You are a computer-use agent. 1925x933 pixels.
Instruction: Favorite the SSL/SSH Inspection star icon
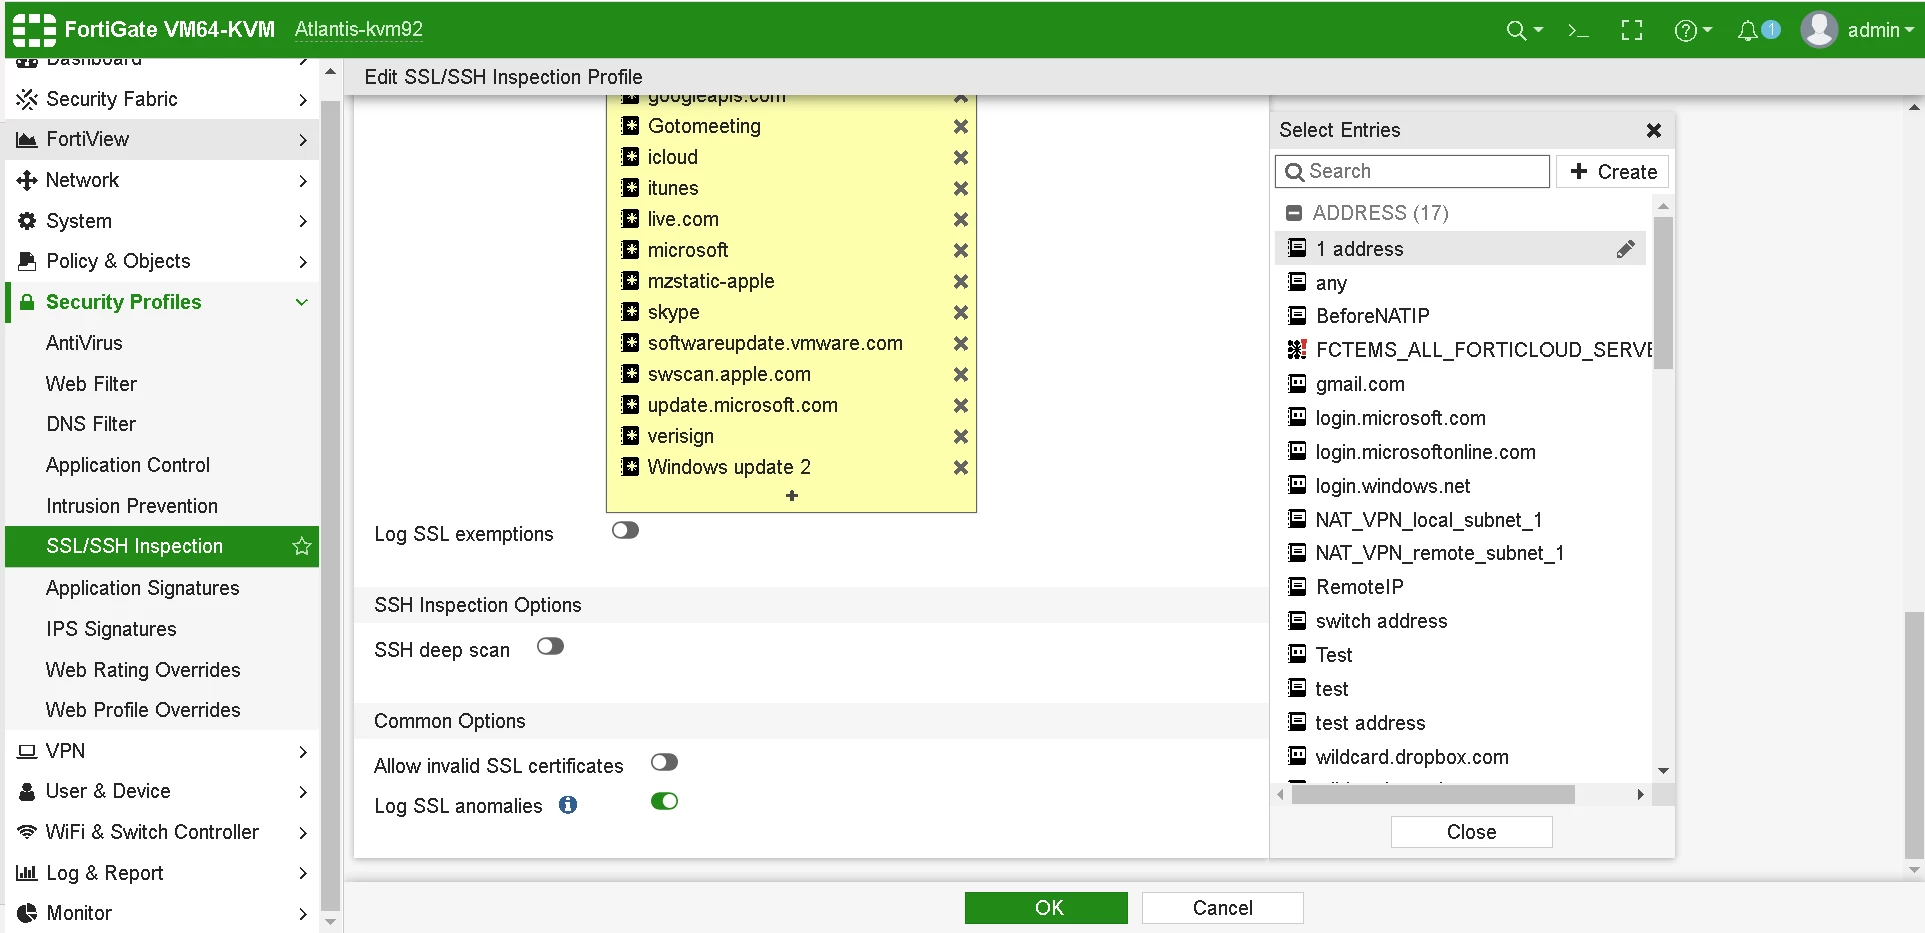pyautogui.click(x=302, y=546)
